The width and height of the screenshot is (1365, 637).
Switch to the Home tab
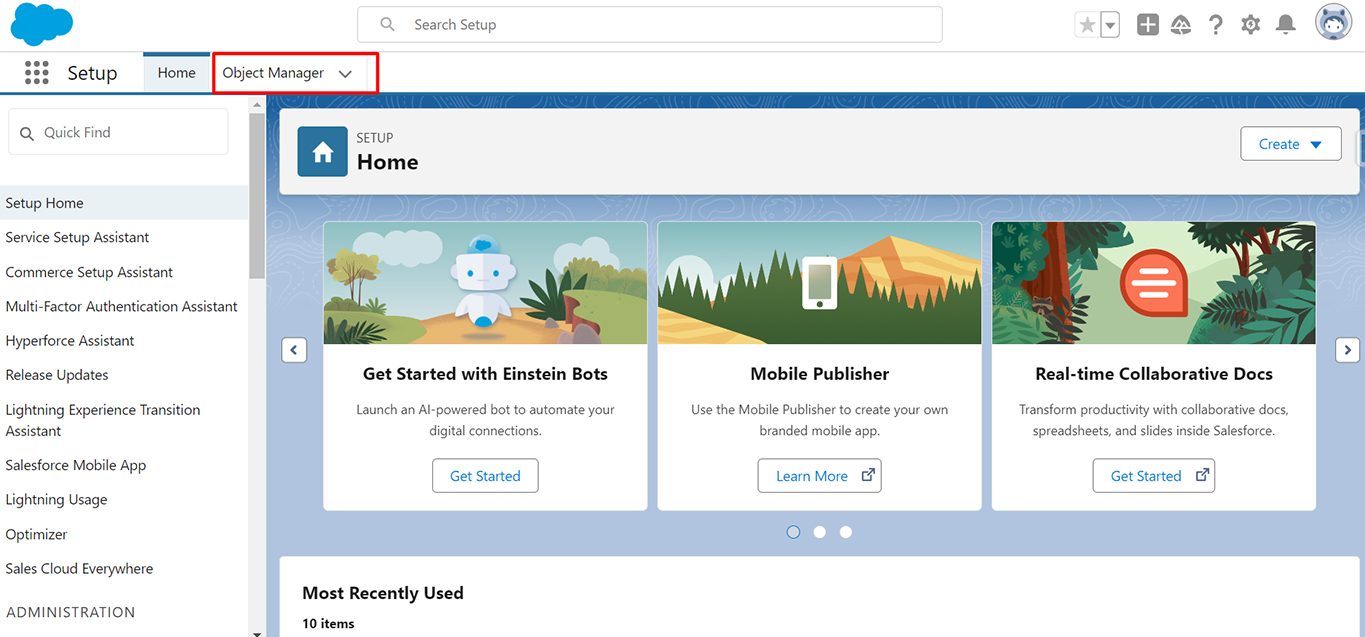(x=176, y=73)
